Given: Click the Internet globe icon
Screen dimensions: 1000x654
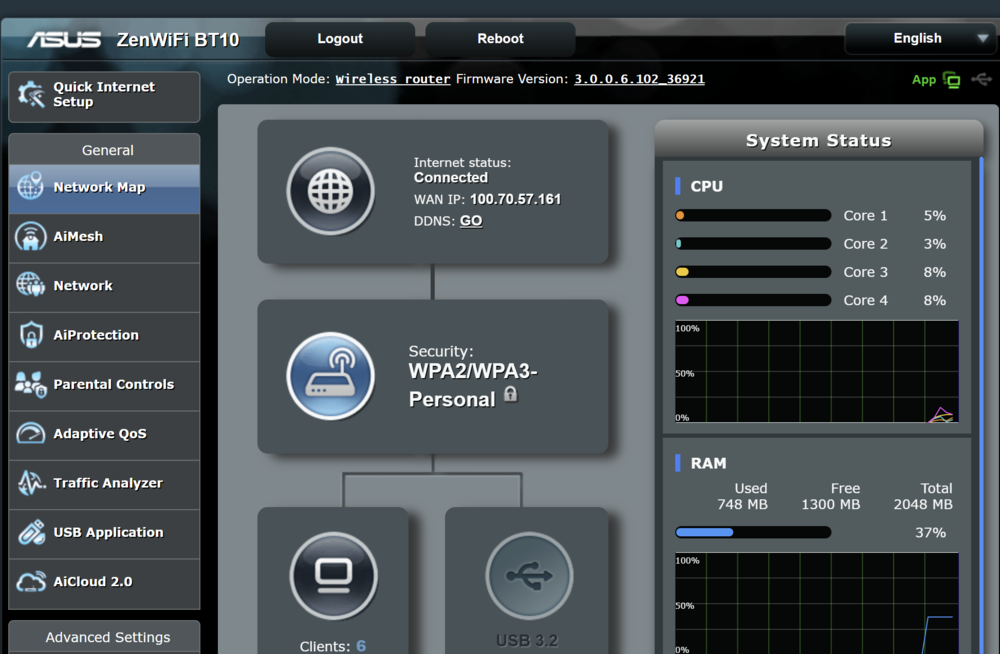Looking at the screenshot, I should tap(330, 191).
